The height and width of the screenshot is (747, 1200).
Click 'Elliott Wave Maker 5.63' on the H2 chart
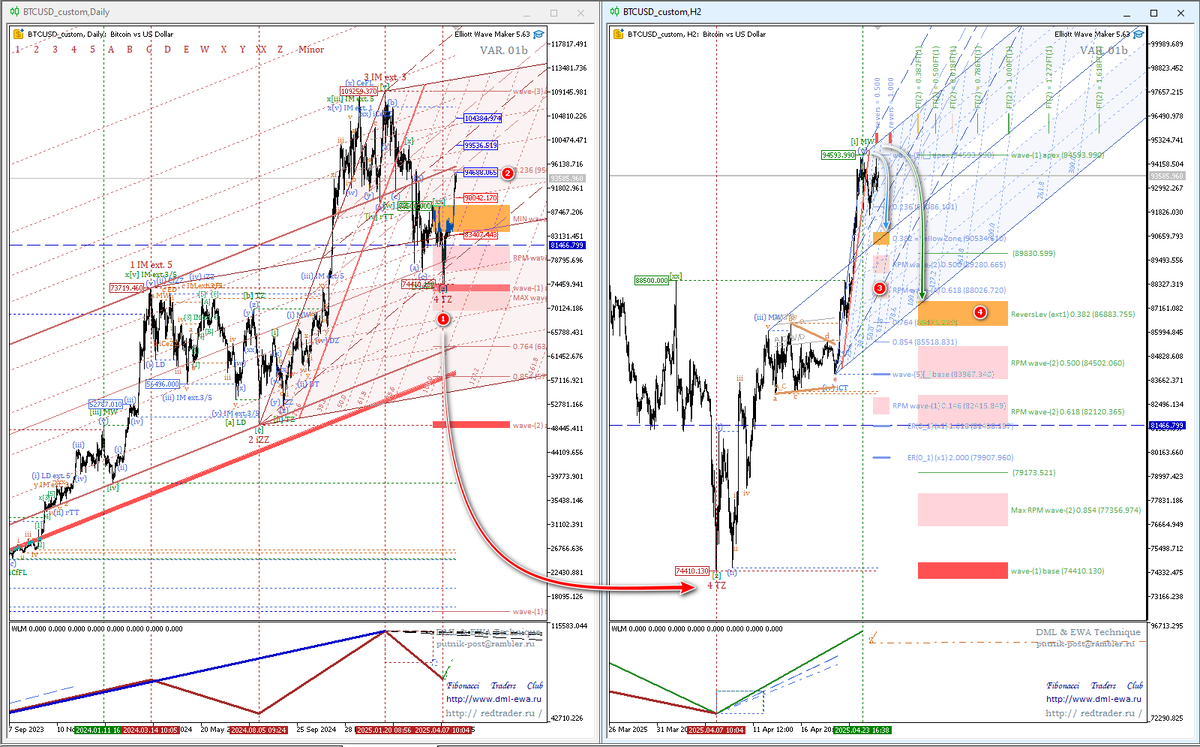1092,34
